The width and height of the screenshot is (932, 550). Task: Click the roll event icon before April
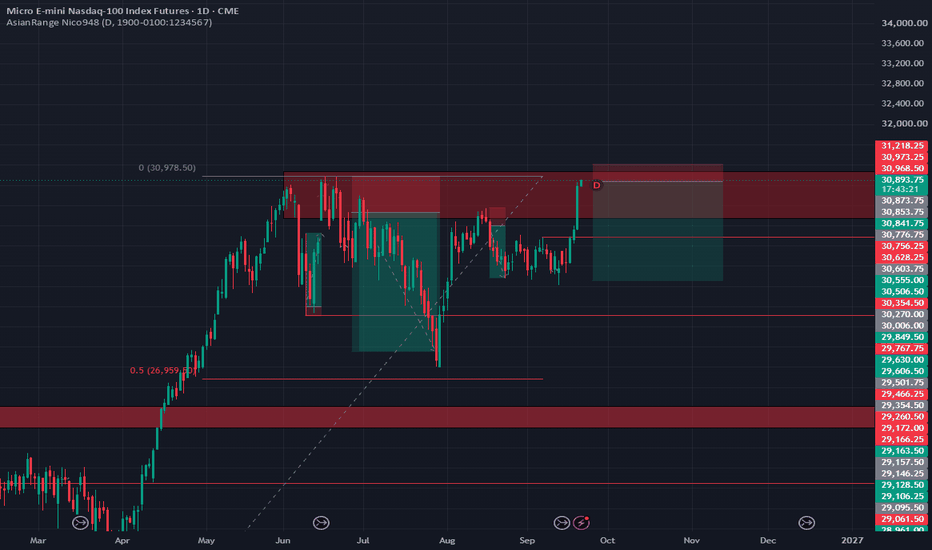click(x=80, y=523)
